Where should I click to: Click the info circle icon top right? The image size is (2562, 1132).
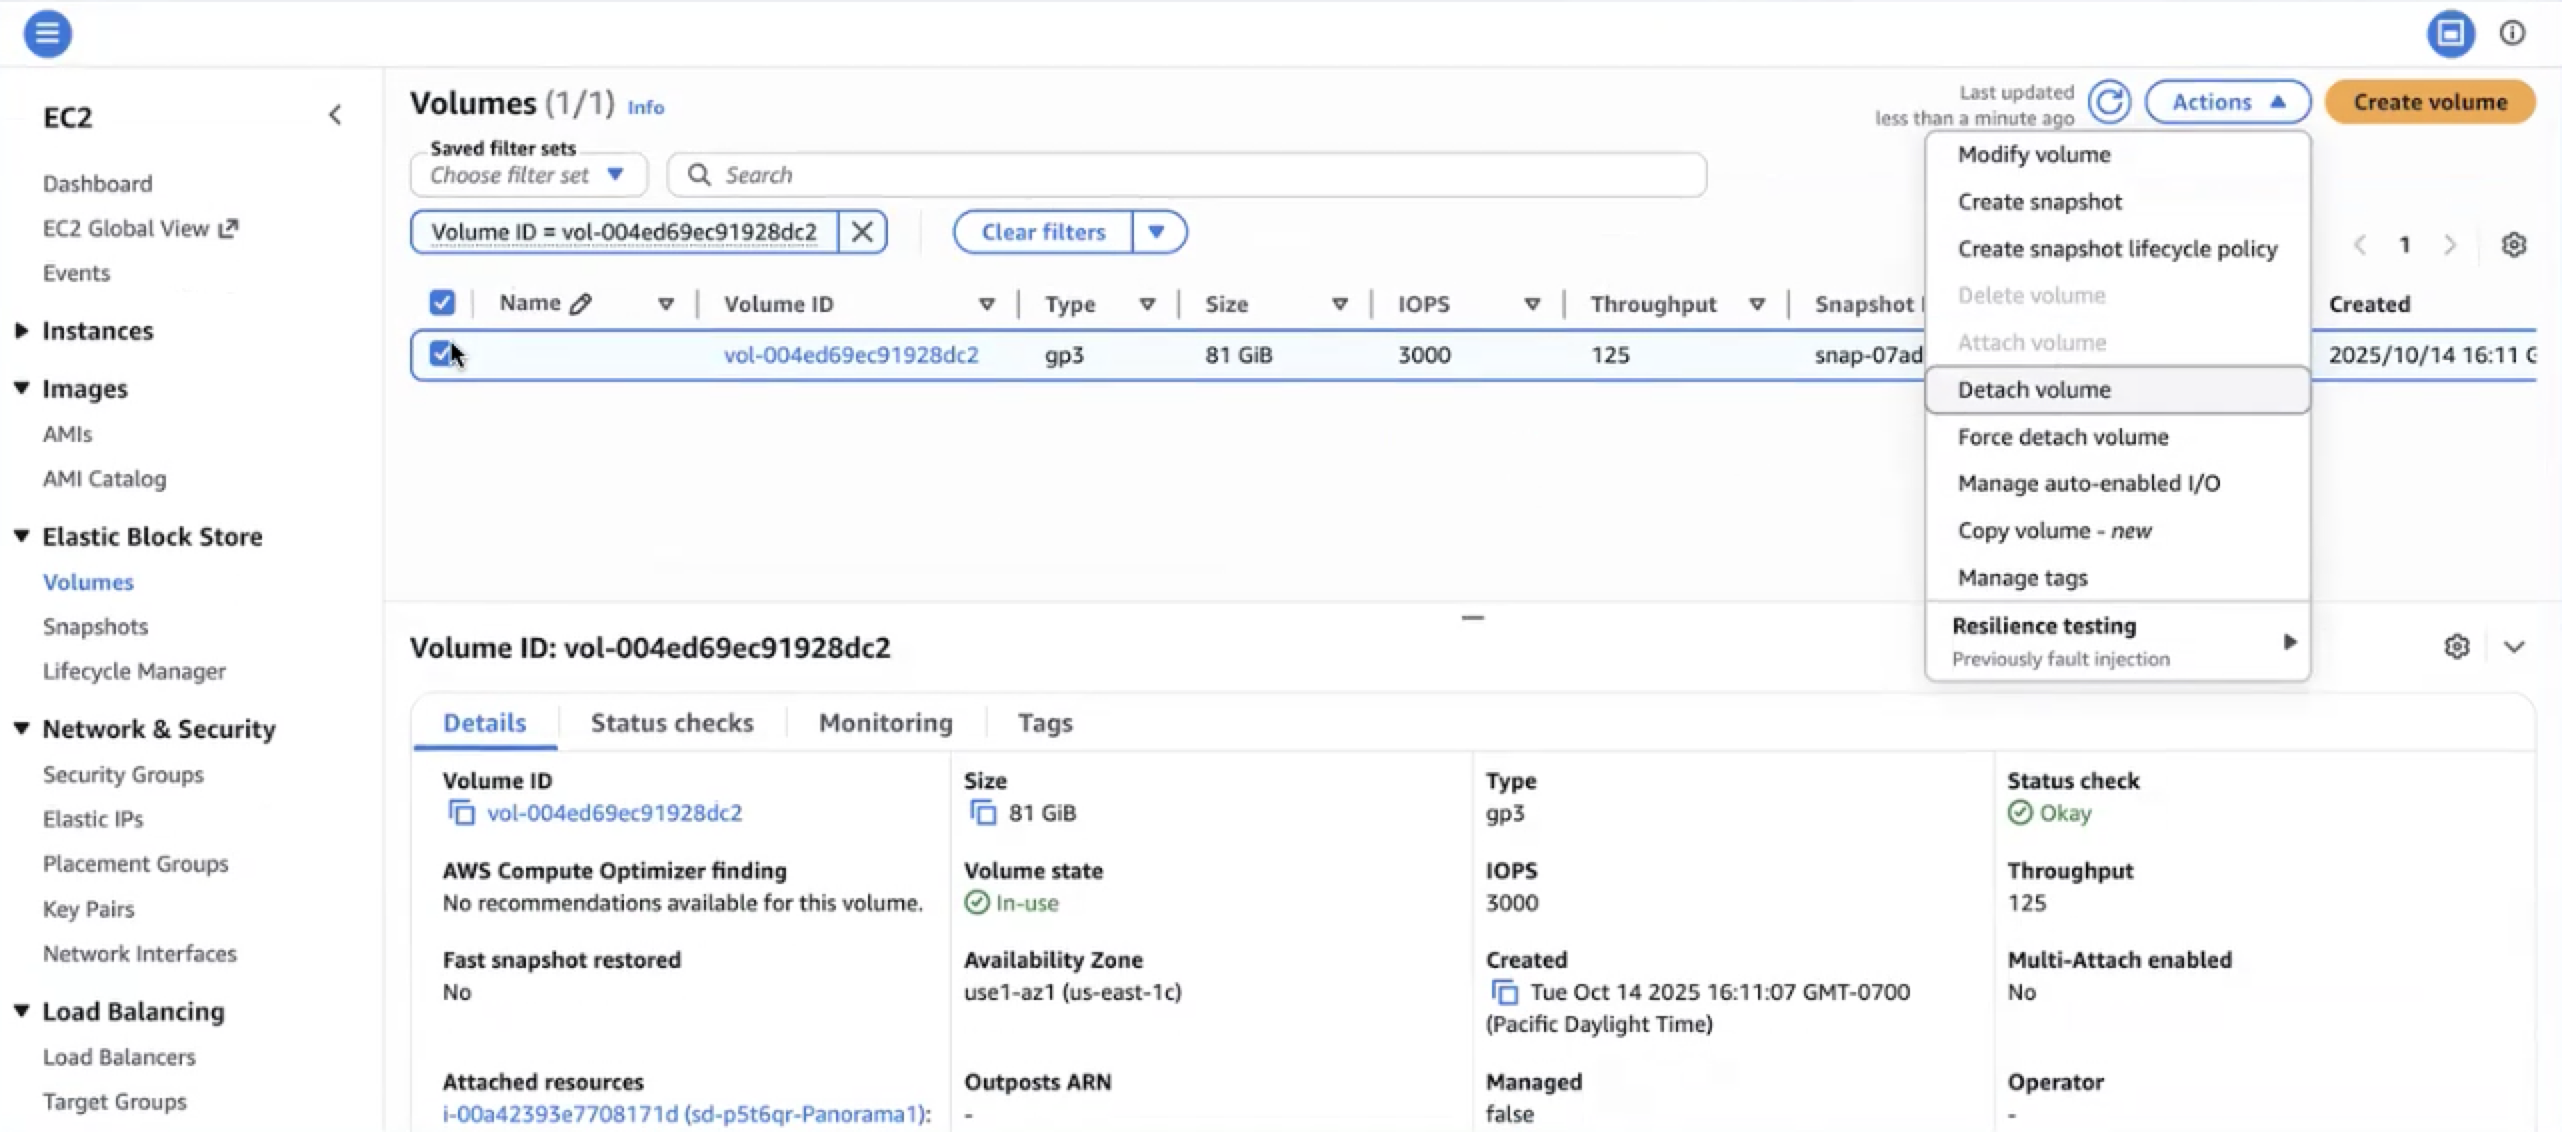point(2512,33)
